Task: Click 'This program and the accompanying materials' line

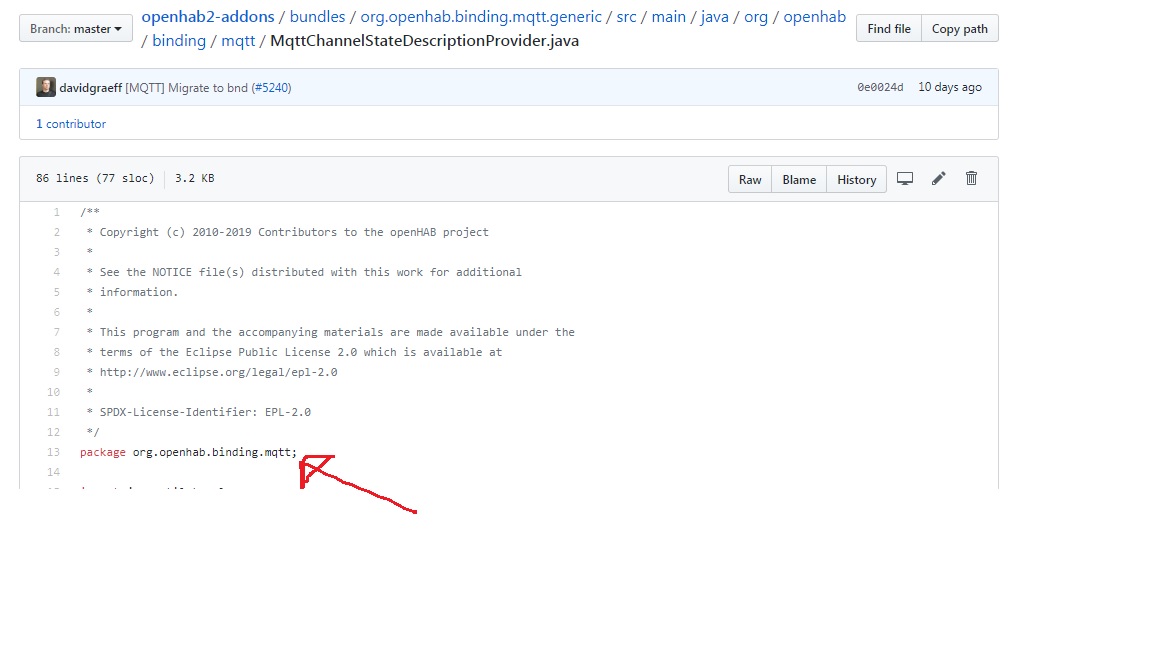Action: [x=331, y=332]
